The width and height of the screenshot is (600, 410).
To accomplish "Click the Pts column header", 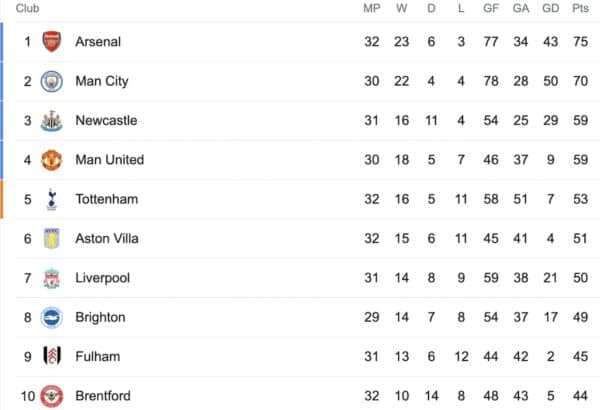I will coord(580,8).
